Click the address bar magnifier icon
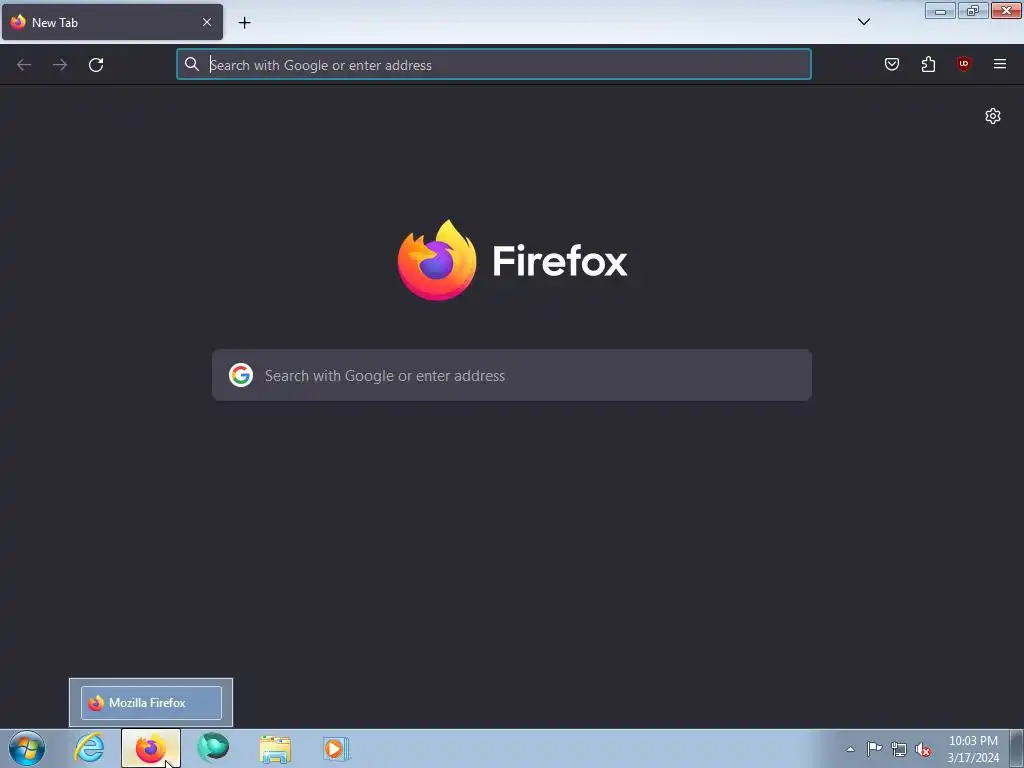 click(191, 64)
